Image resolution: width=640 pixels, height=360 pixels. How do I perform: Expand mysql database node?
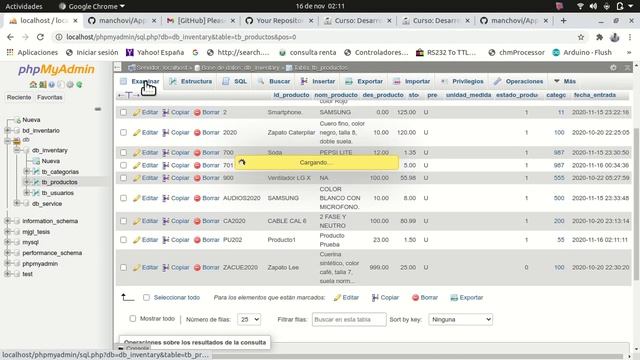point(7,242)
